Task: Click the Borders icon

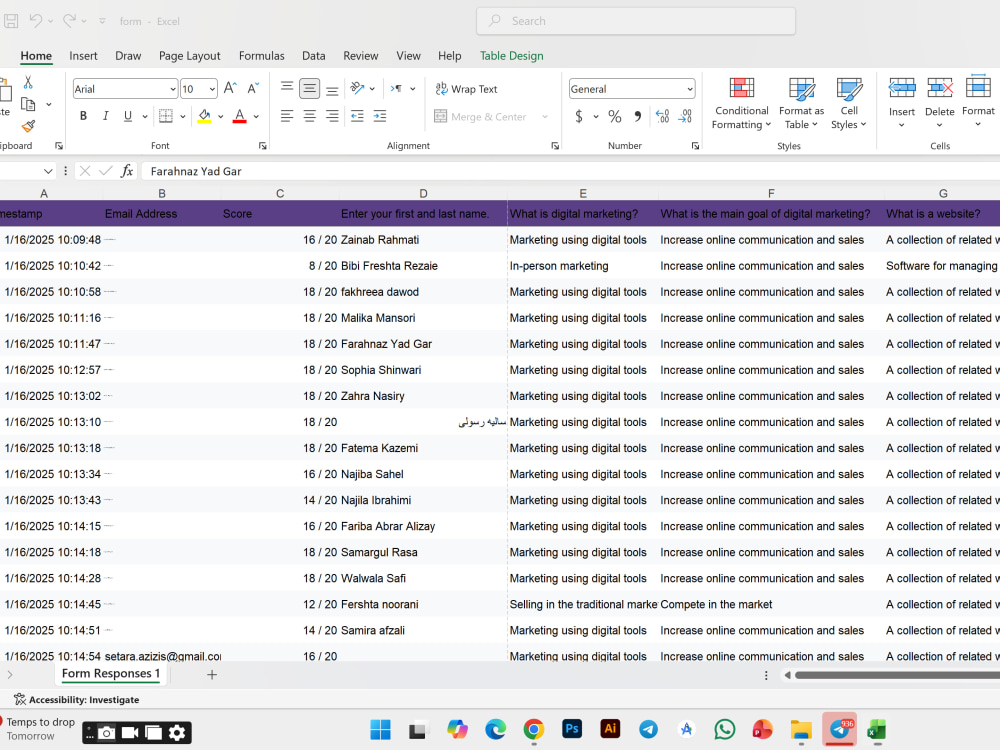Action: [166, 116]
